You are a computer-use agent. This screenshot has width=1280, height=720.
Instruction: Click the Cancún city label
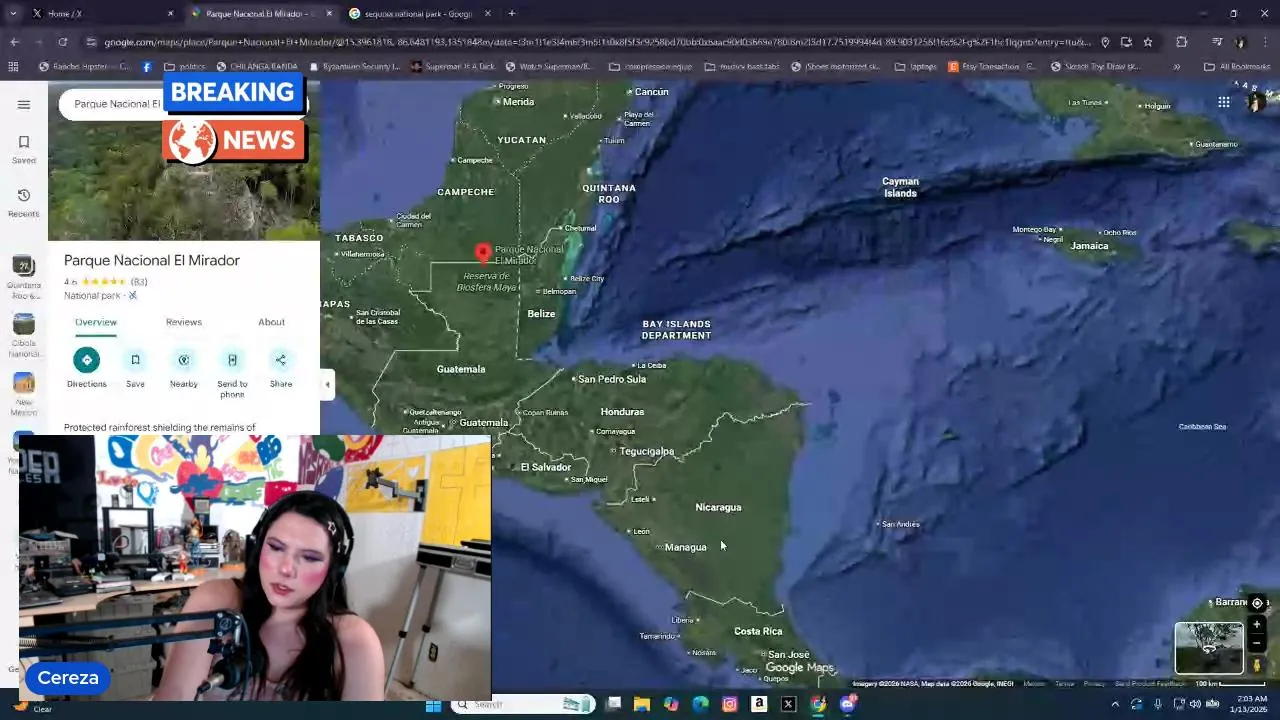tap(652, 92)
